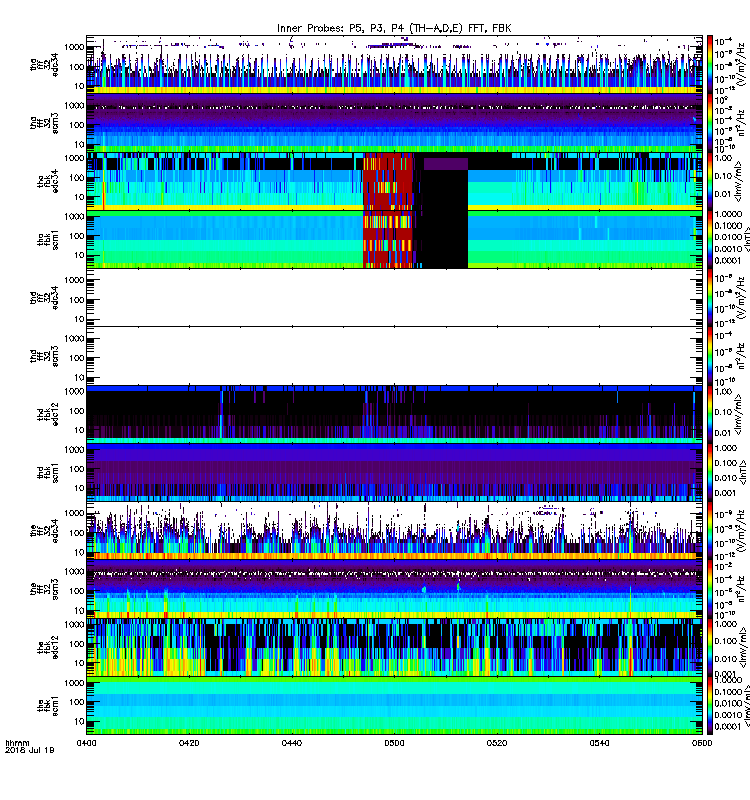Screen dimensions: 750x800
Task: Click the '10' tick label of the fbk scm1 panel
Action: click(79, 721)
